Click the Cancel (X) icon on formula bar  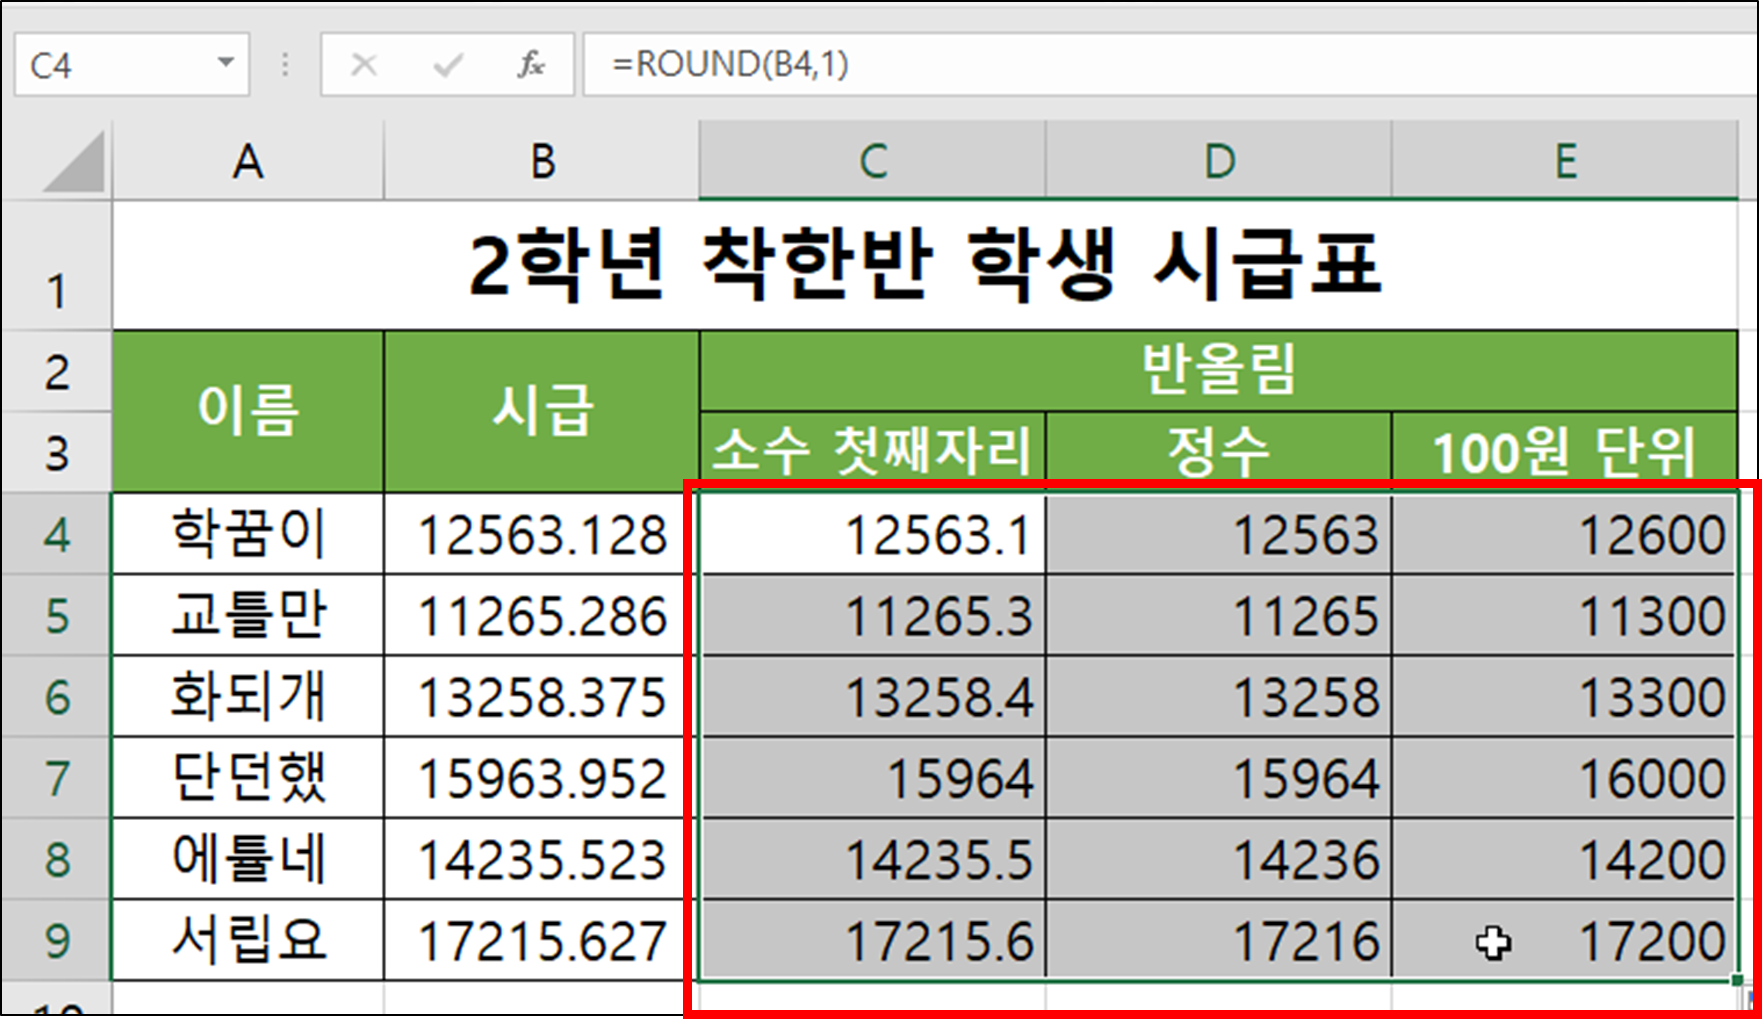click(x=364, y=64)
